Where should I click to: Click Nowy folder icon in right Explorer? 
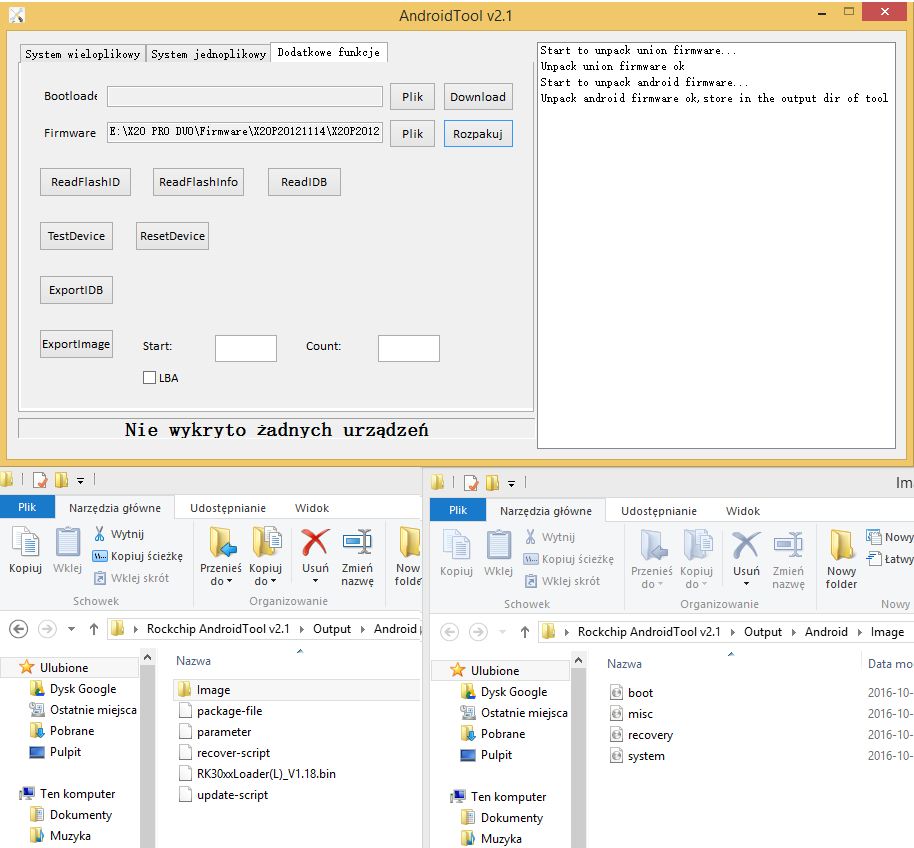coord(841,560)
